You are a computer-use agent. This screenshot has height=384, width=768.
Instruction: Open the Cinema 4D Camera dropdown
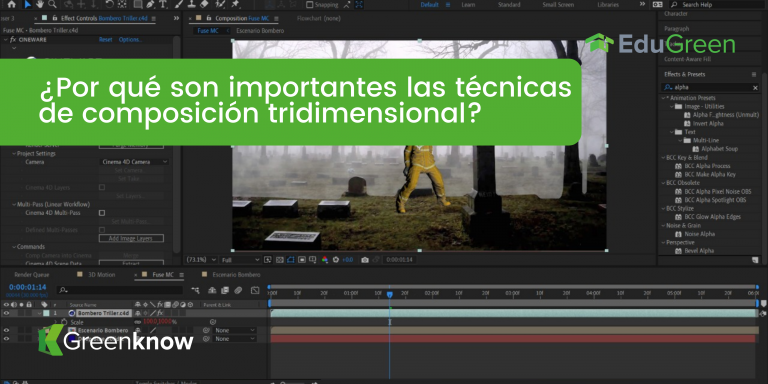point(134,162)
